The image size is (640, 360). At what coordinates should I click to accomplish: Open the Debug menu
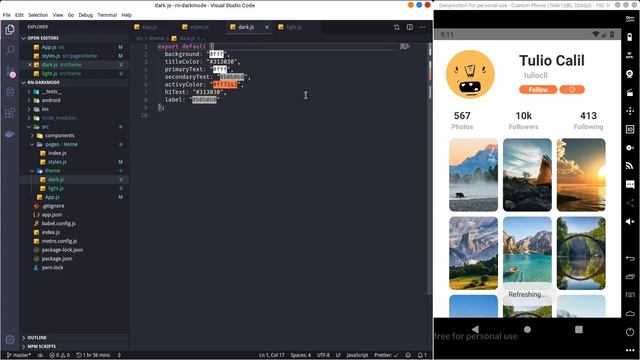85,15
